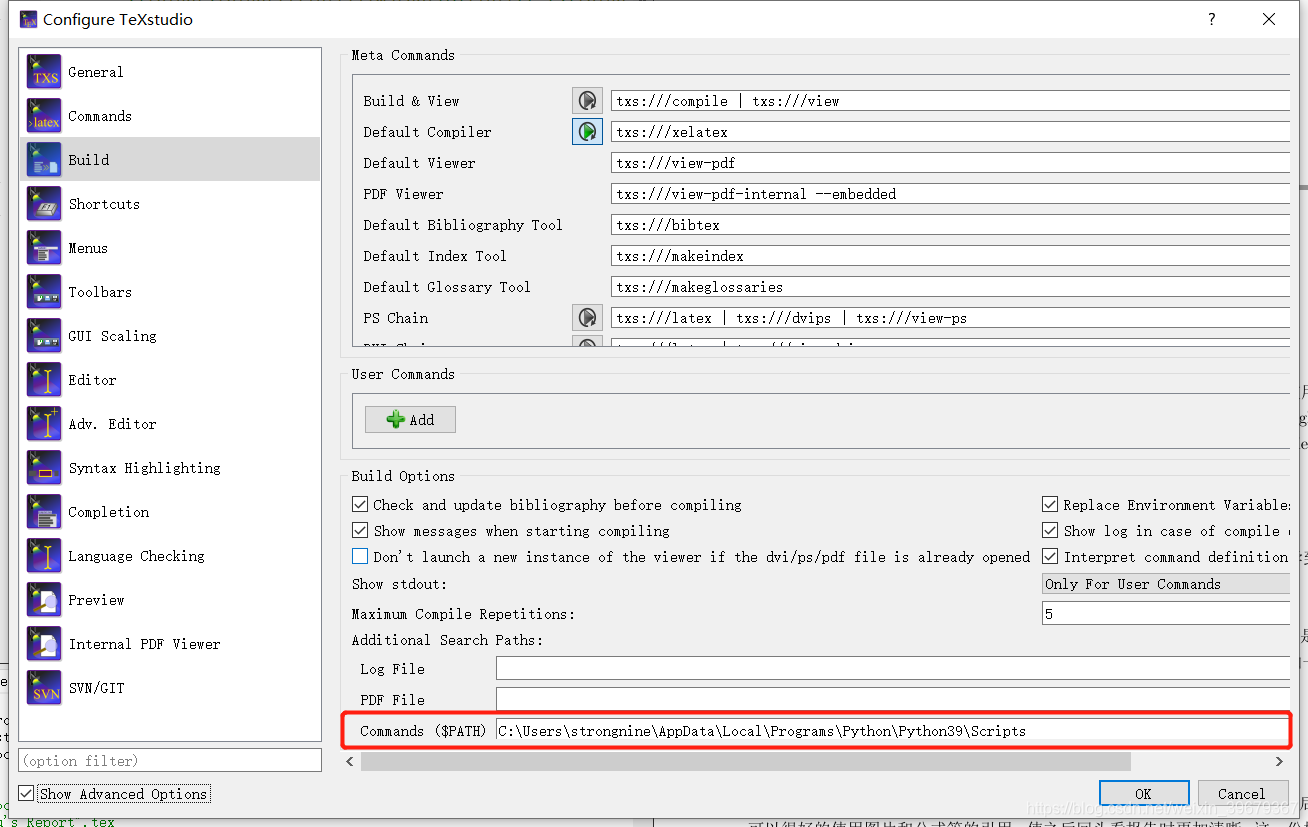Enable Don't launch a new viewer instance
The height and width of the screenshot is (827, 1308).
[360, 557]
